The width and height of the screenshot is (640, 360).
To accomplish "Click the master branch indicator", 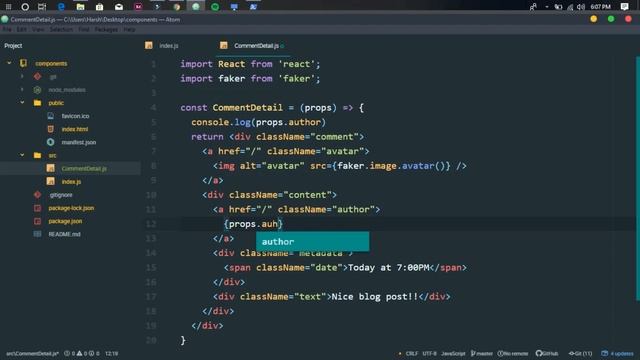I will pos(482,353).
